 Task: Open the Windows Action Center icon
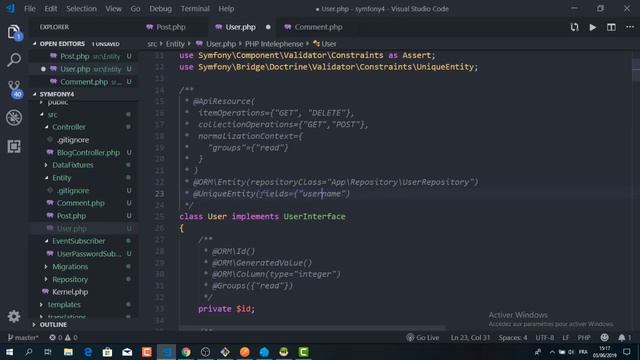pos(627,352)
